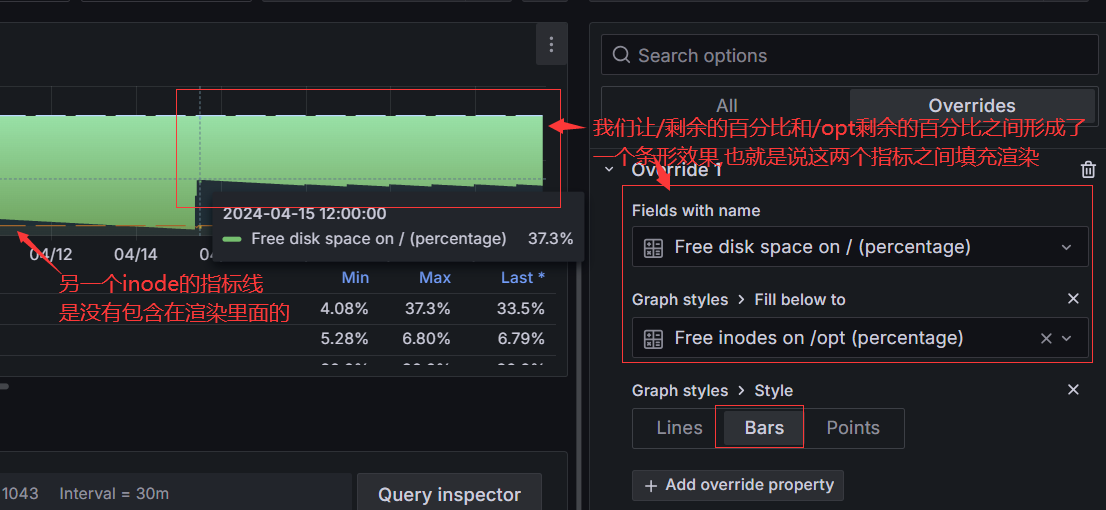Switch to the All options tab
Screen dimensions: 1106x510
[x=727, y=105]
